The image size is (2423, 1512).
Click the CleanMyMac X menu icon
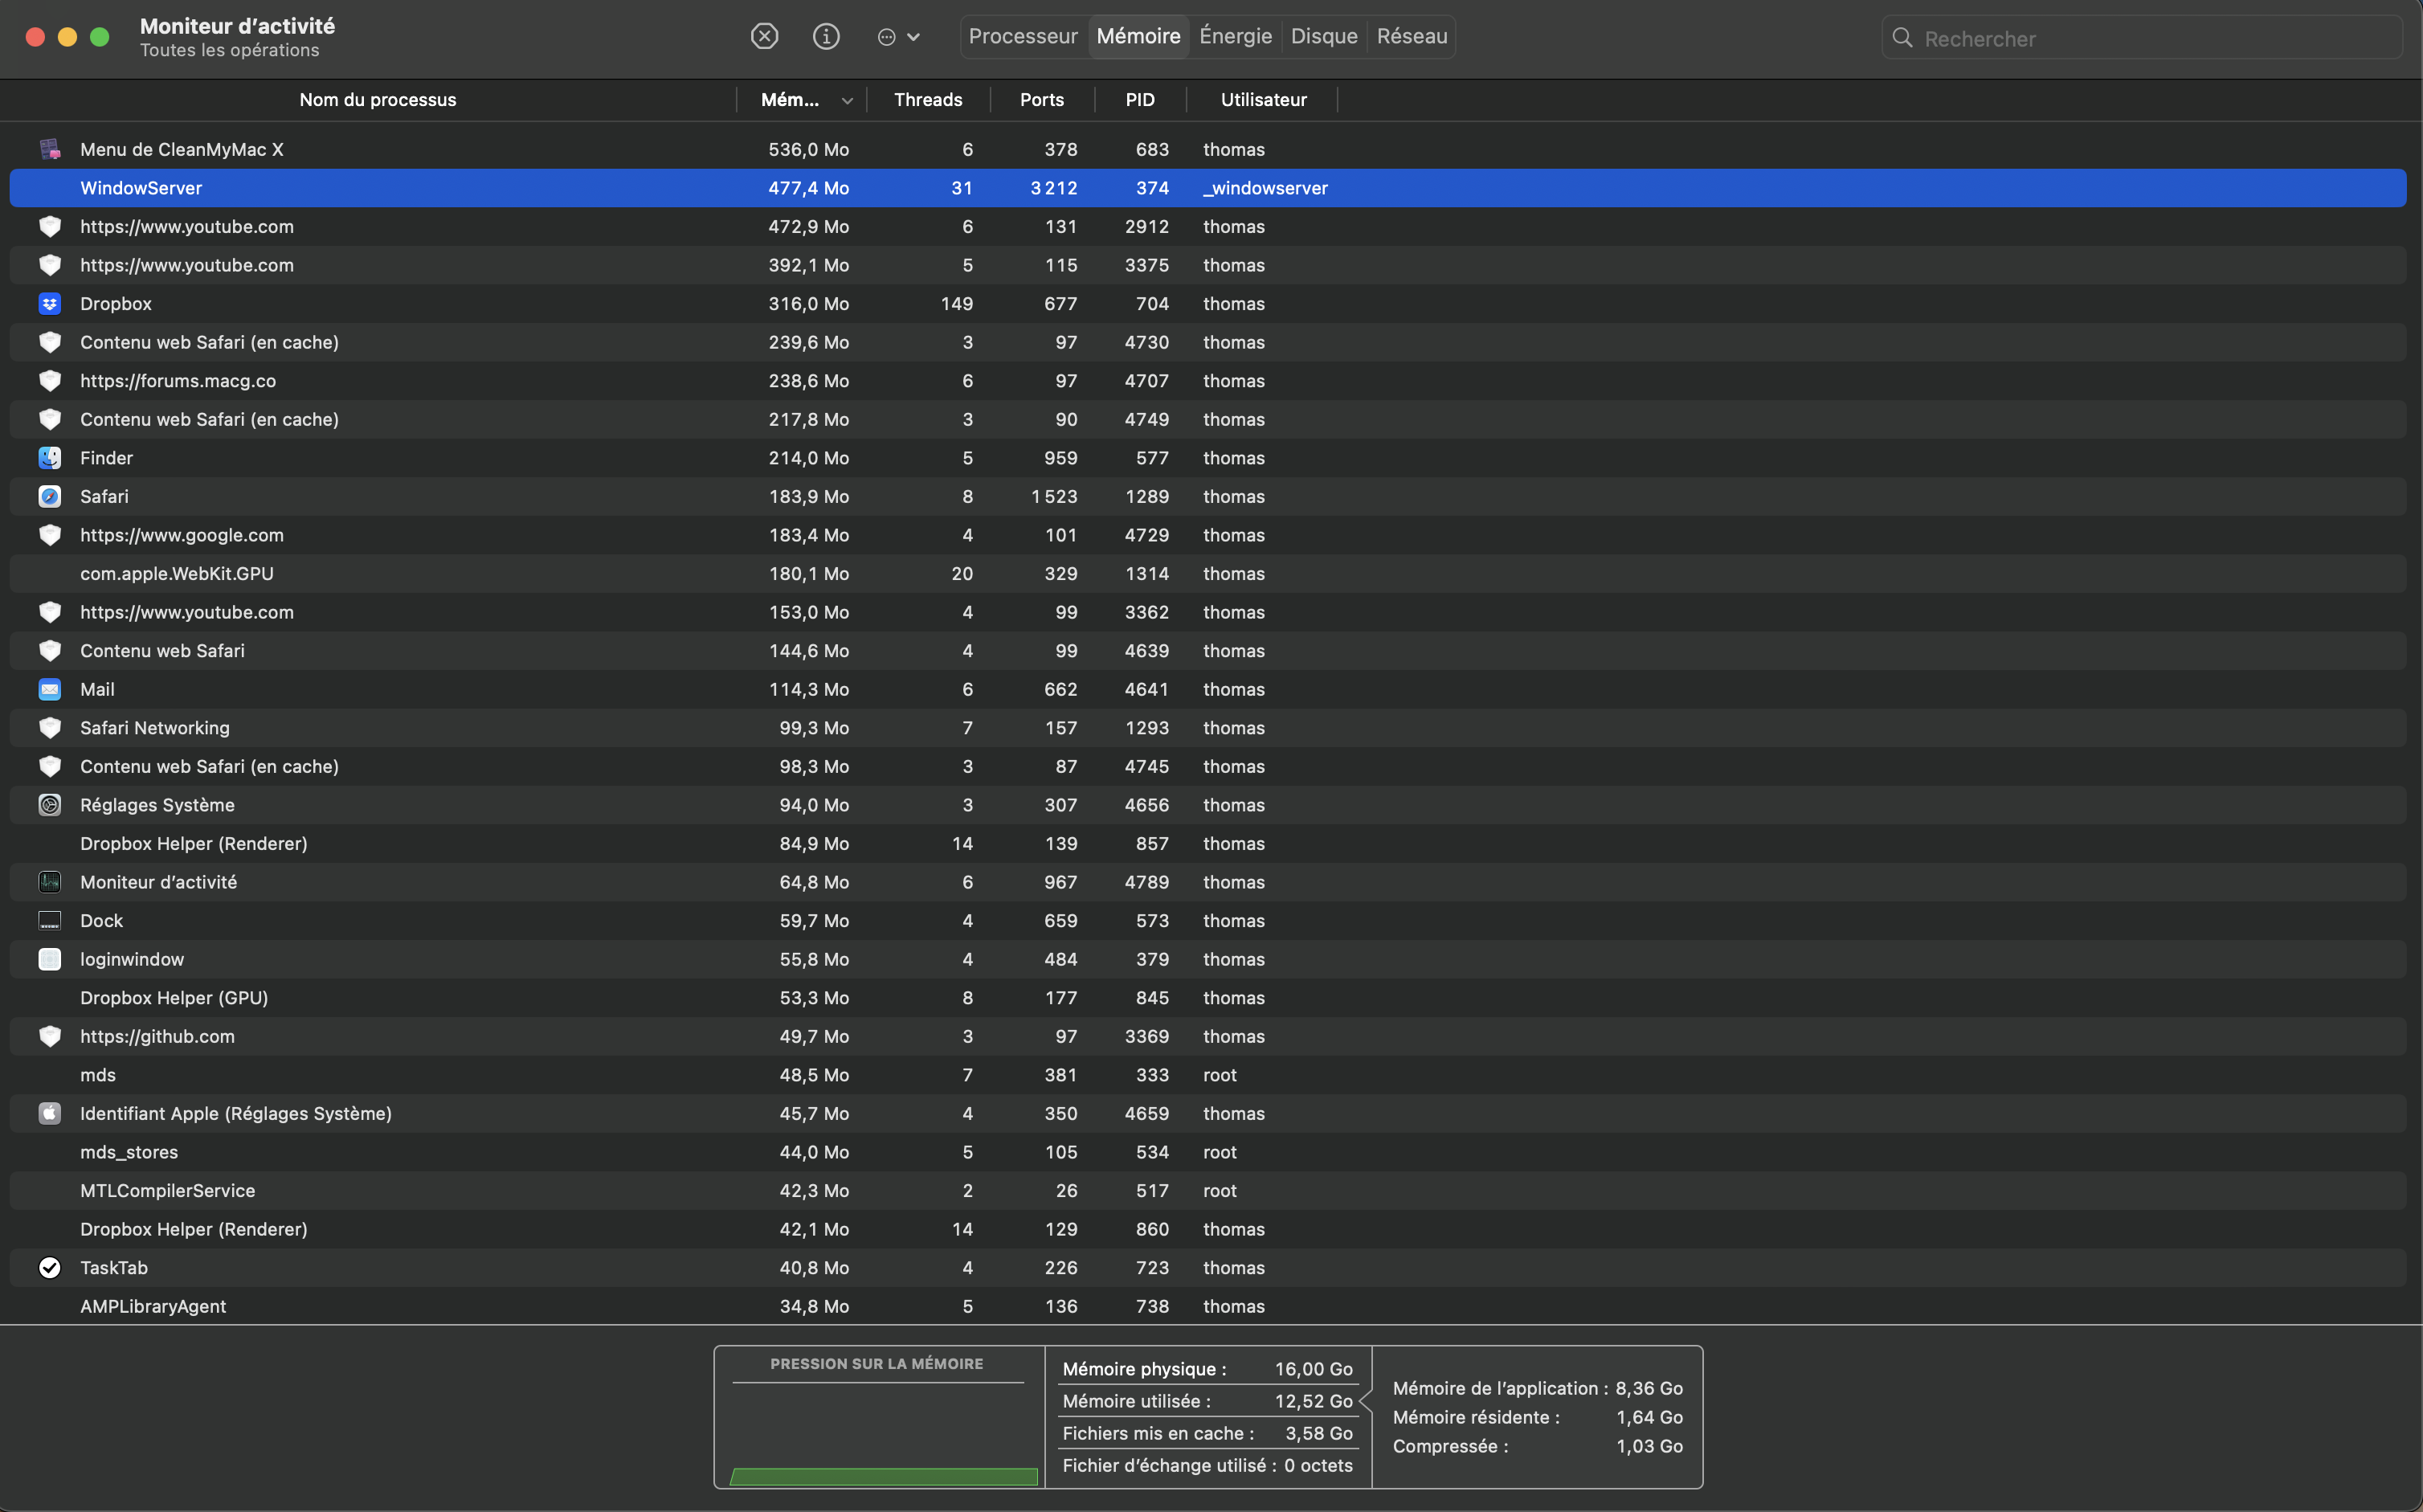tap(50, 150)
